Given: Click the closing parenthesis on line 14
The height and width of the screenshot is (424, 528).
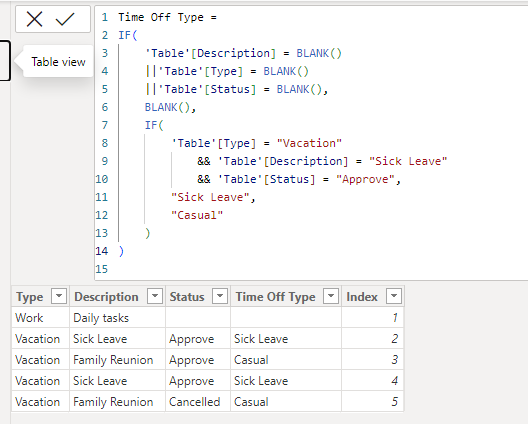Looking at the screenshot, I should pyautogui.click(x=121, y=251).
